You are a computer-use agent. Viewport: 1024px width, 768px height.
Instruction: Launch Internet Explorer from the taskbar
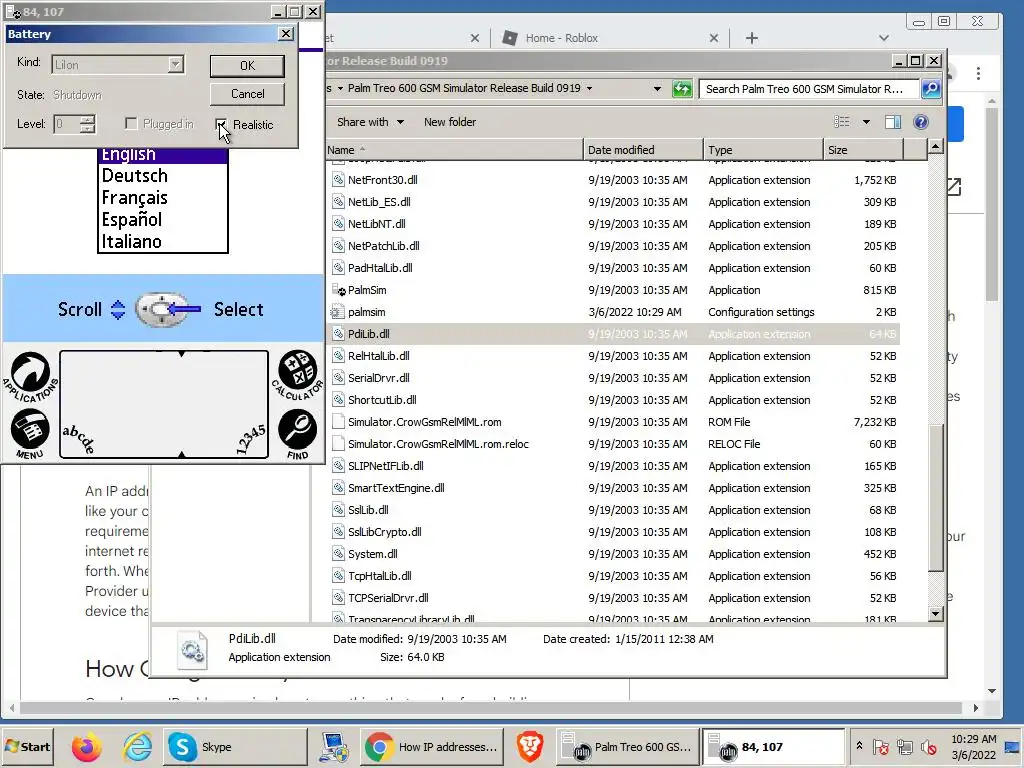click(137, 746)
